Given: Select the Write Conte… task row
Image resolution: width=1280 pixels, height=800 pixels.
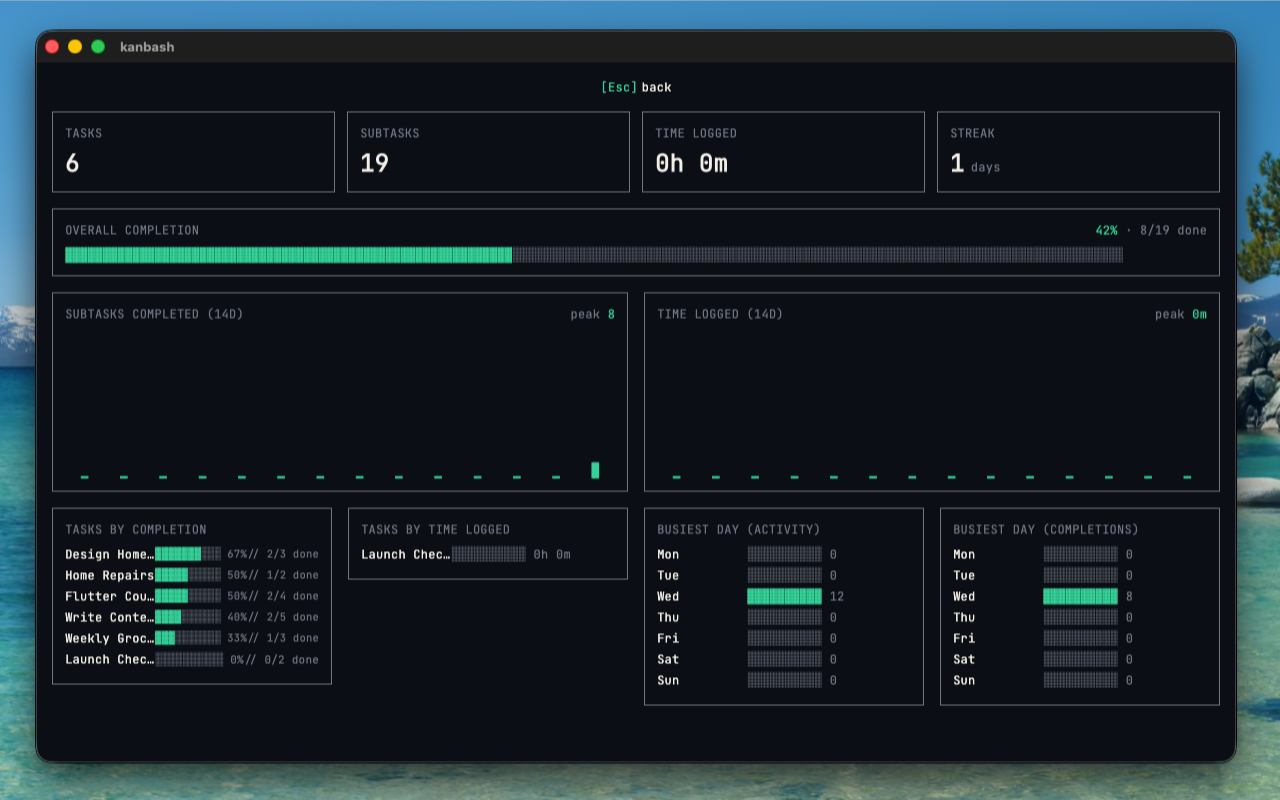Looking at the screenshot, I should coord(192,617).
